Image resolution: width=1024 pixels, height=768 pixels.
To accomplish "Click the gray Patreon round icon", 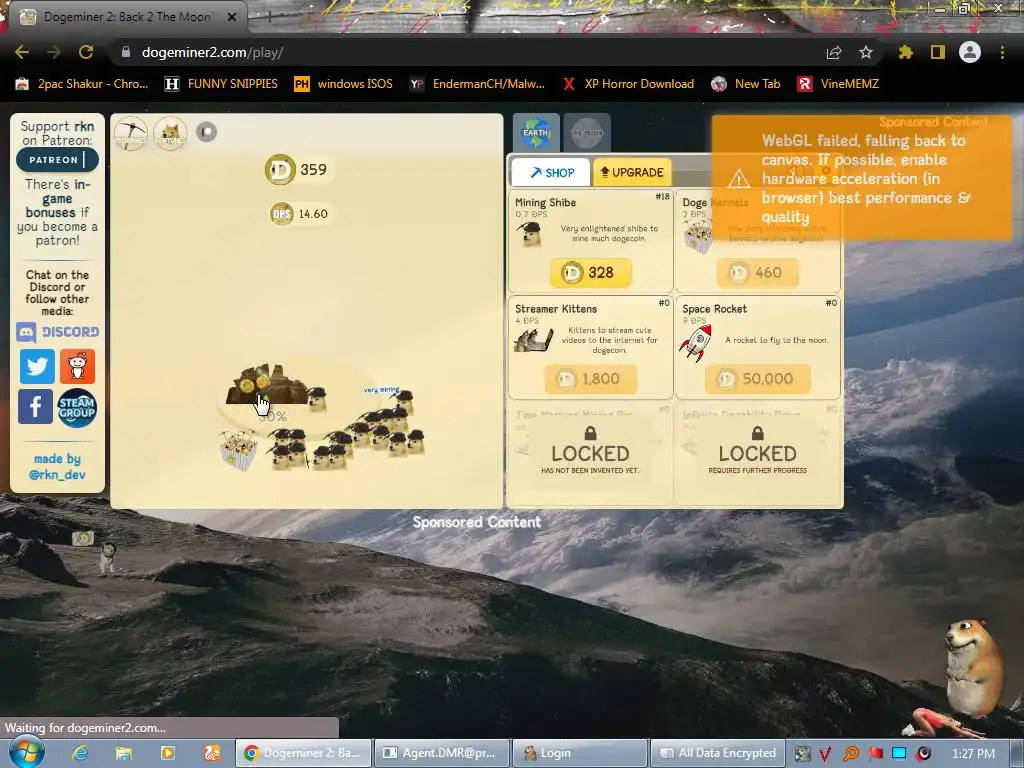I will 206,132.
